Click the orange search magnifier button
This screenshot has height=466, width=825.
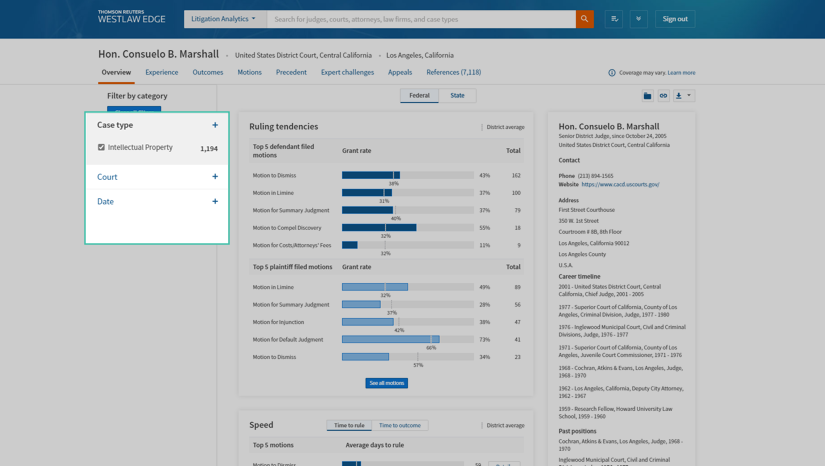coord(584,19)
